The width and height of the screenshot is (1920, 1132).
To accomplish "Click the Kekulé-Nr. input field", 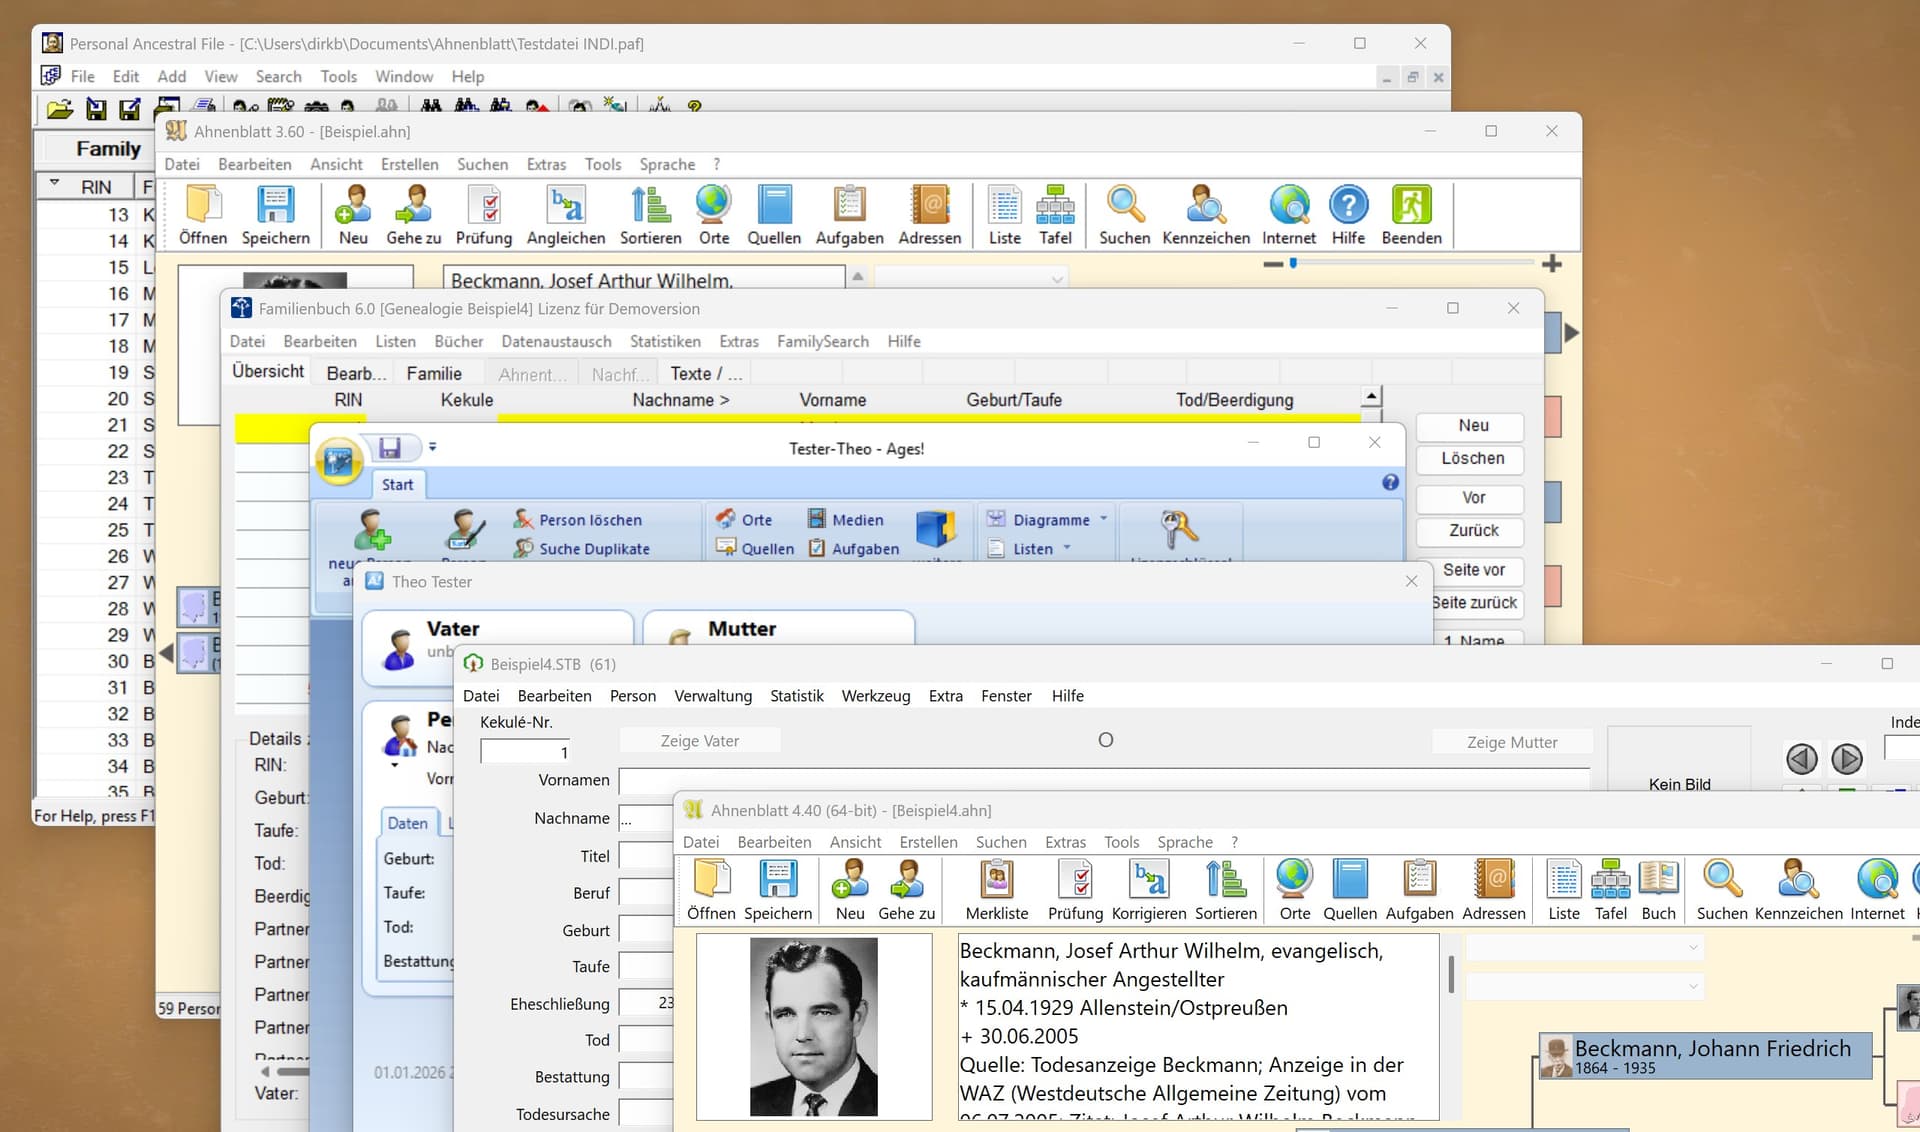I will pos(525,752).
